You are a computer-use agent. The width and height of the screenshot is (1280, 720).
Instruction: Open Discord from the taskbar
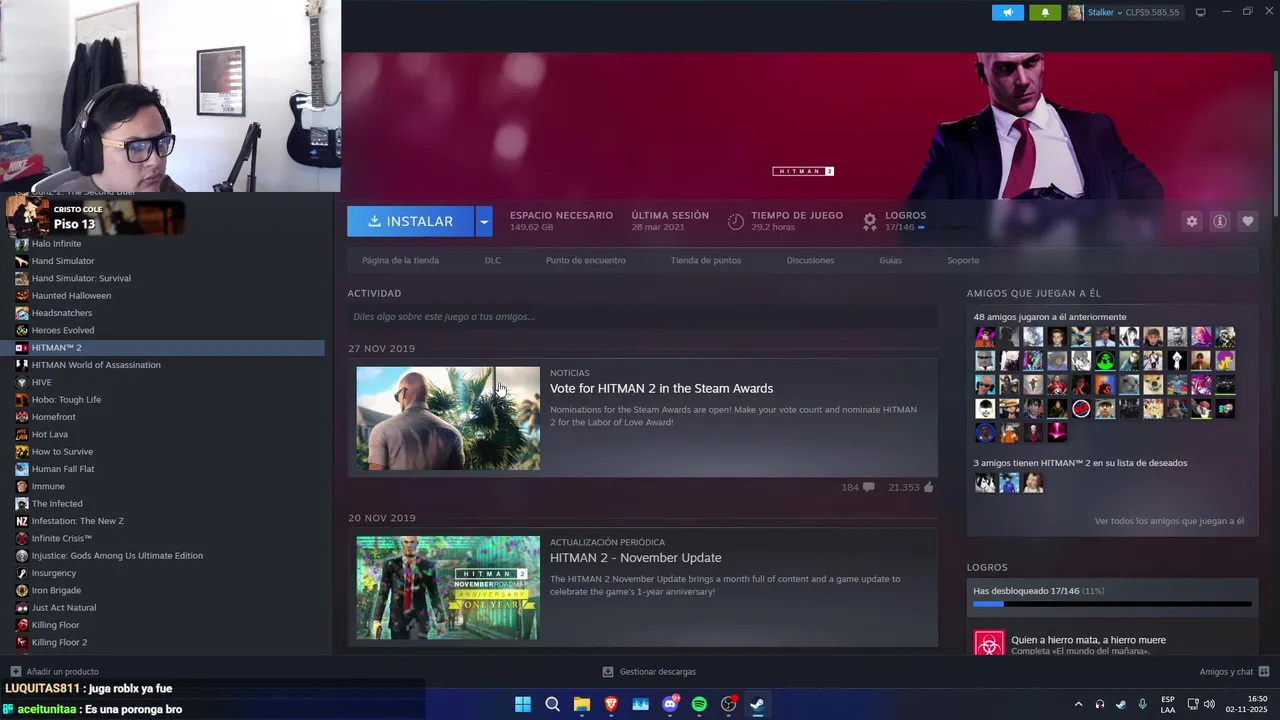click(670, 704)
